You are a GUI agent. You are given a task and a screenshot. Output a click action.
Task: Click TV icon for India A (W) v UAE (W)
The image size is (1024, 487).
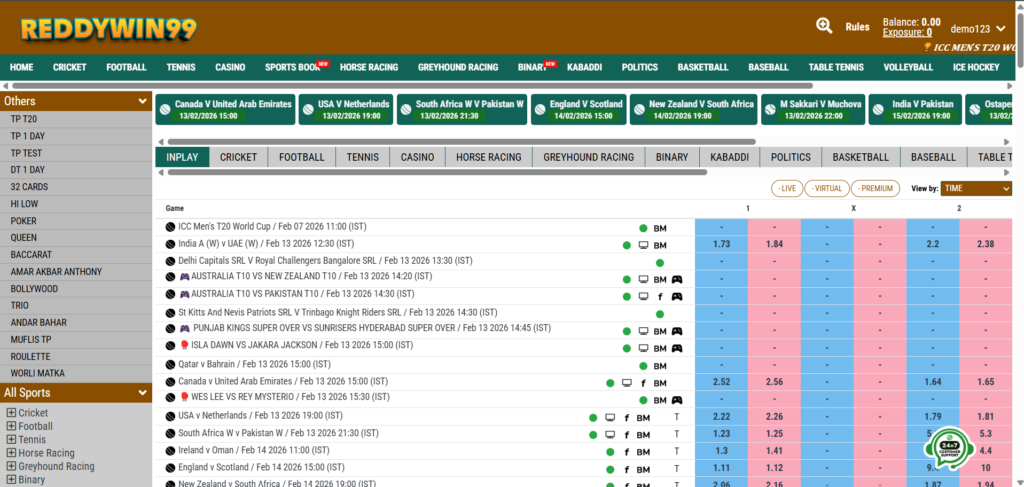[643, 244]
